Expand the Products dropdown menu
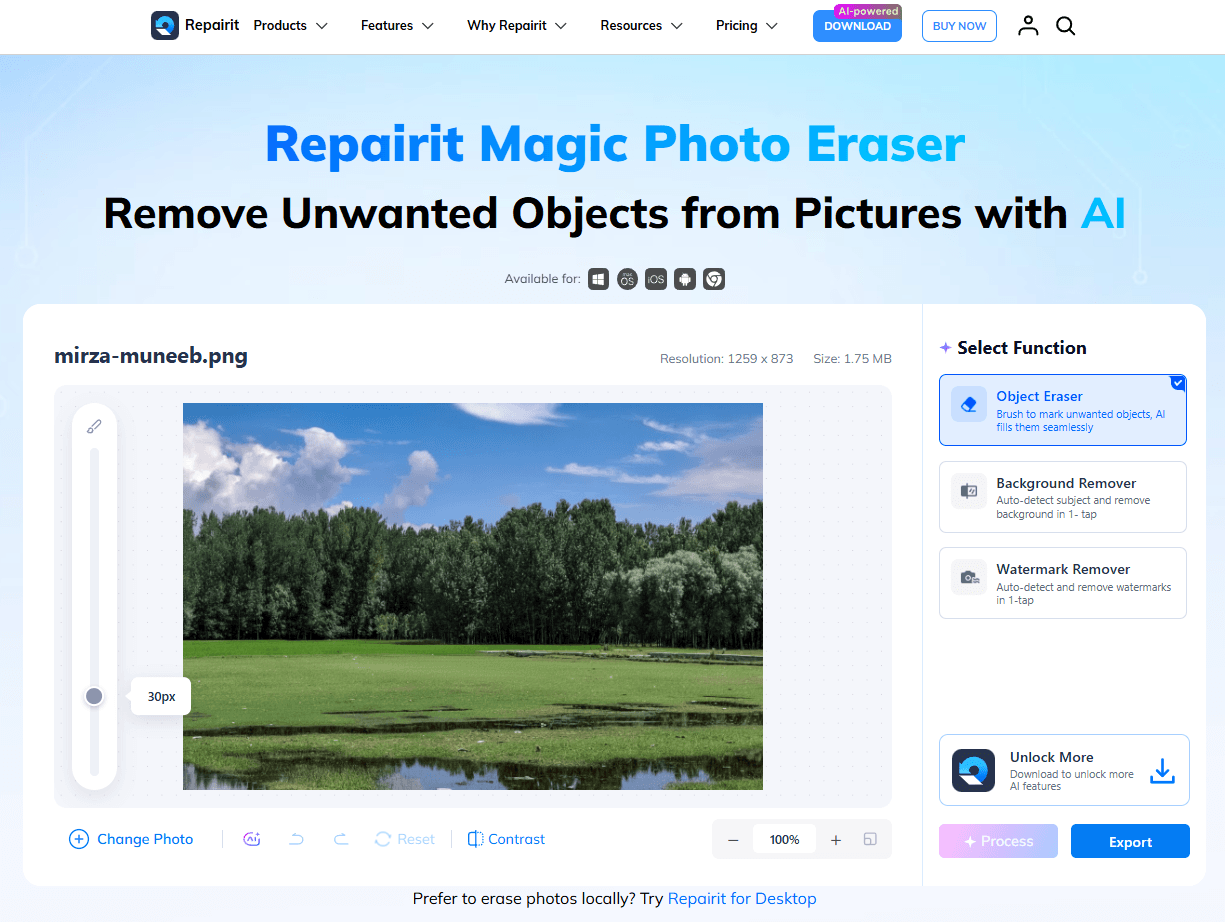This screenshot has width=1225, height=922. pos(290,26)
